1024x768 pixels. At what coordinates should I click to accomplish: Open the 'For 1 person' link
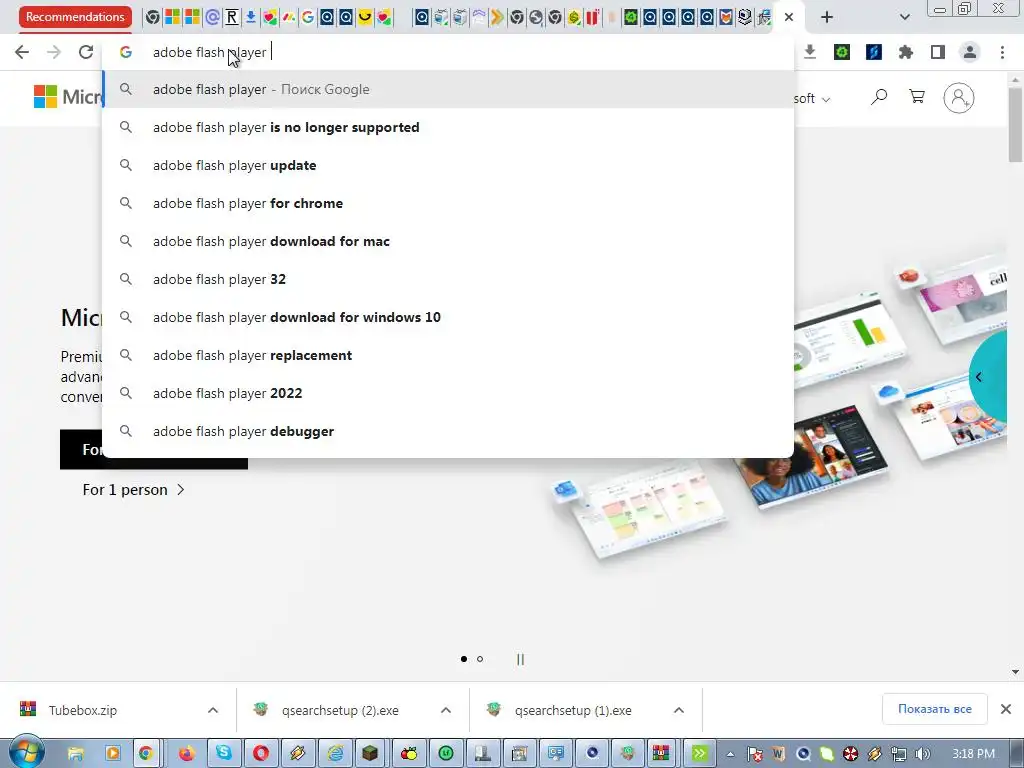click(x=133, y=490)
